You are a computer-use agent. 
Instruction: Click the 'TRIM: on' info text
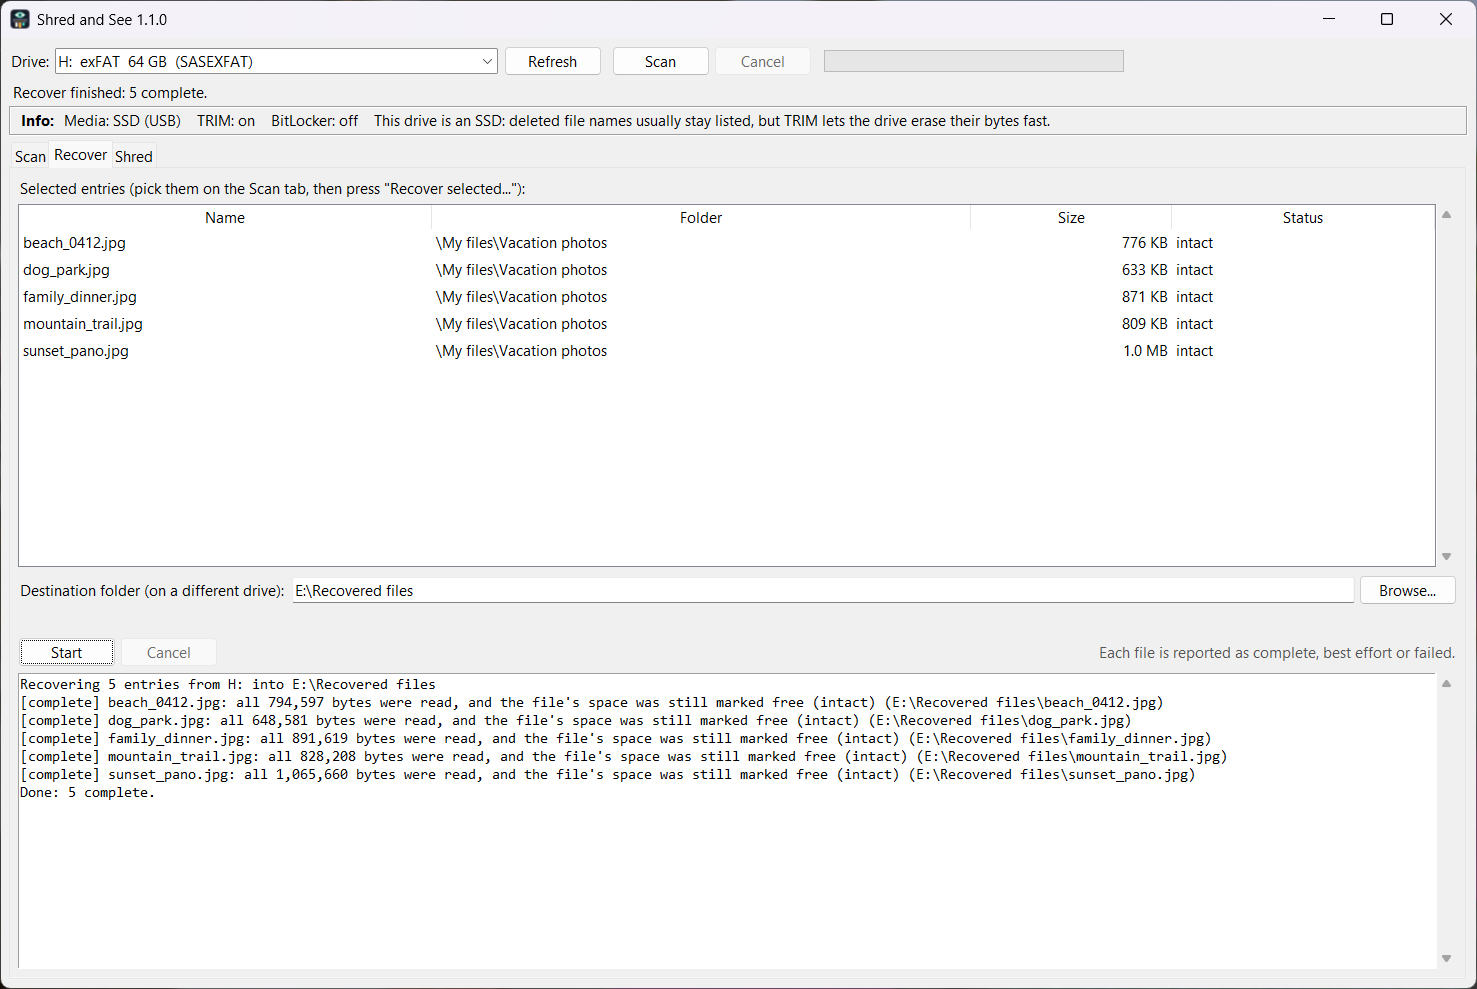[x=226, y=121]
